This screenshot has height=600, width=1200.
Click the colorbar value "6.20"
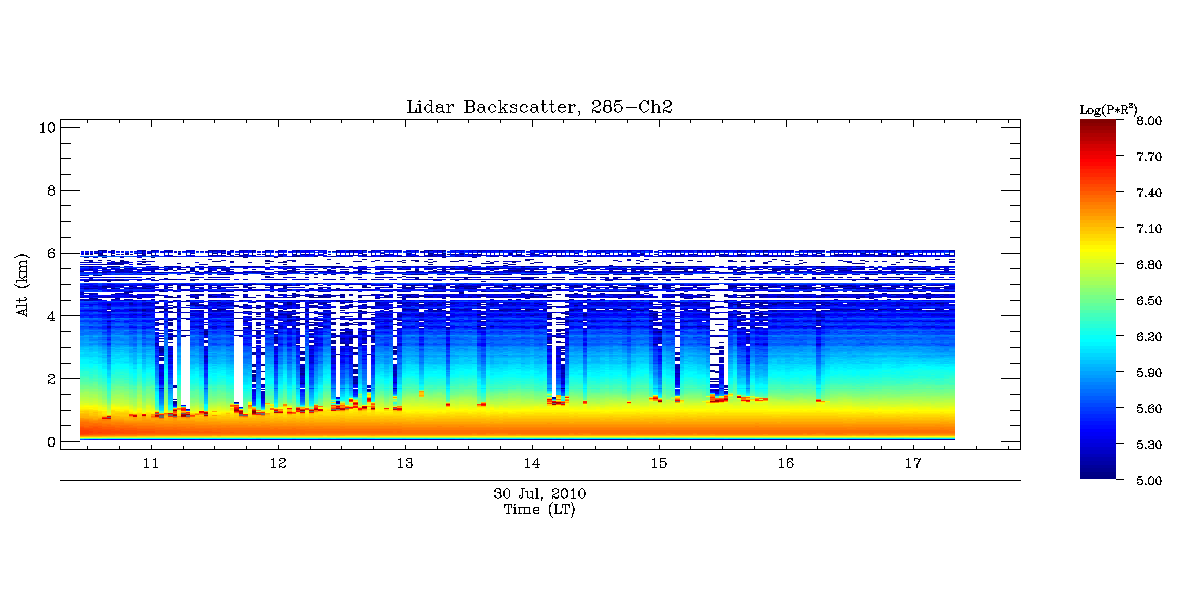pyautogui.click(x=1150, y=337)
